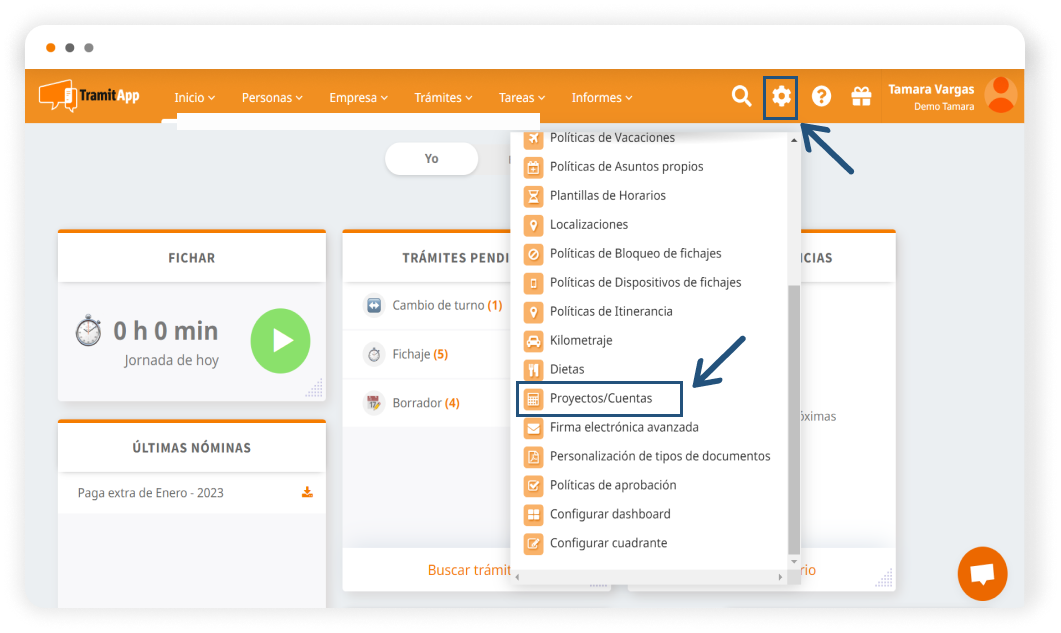Choose Configurar dashboard option
Screen dimensions: 1061x633
(609, 514)
